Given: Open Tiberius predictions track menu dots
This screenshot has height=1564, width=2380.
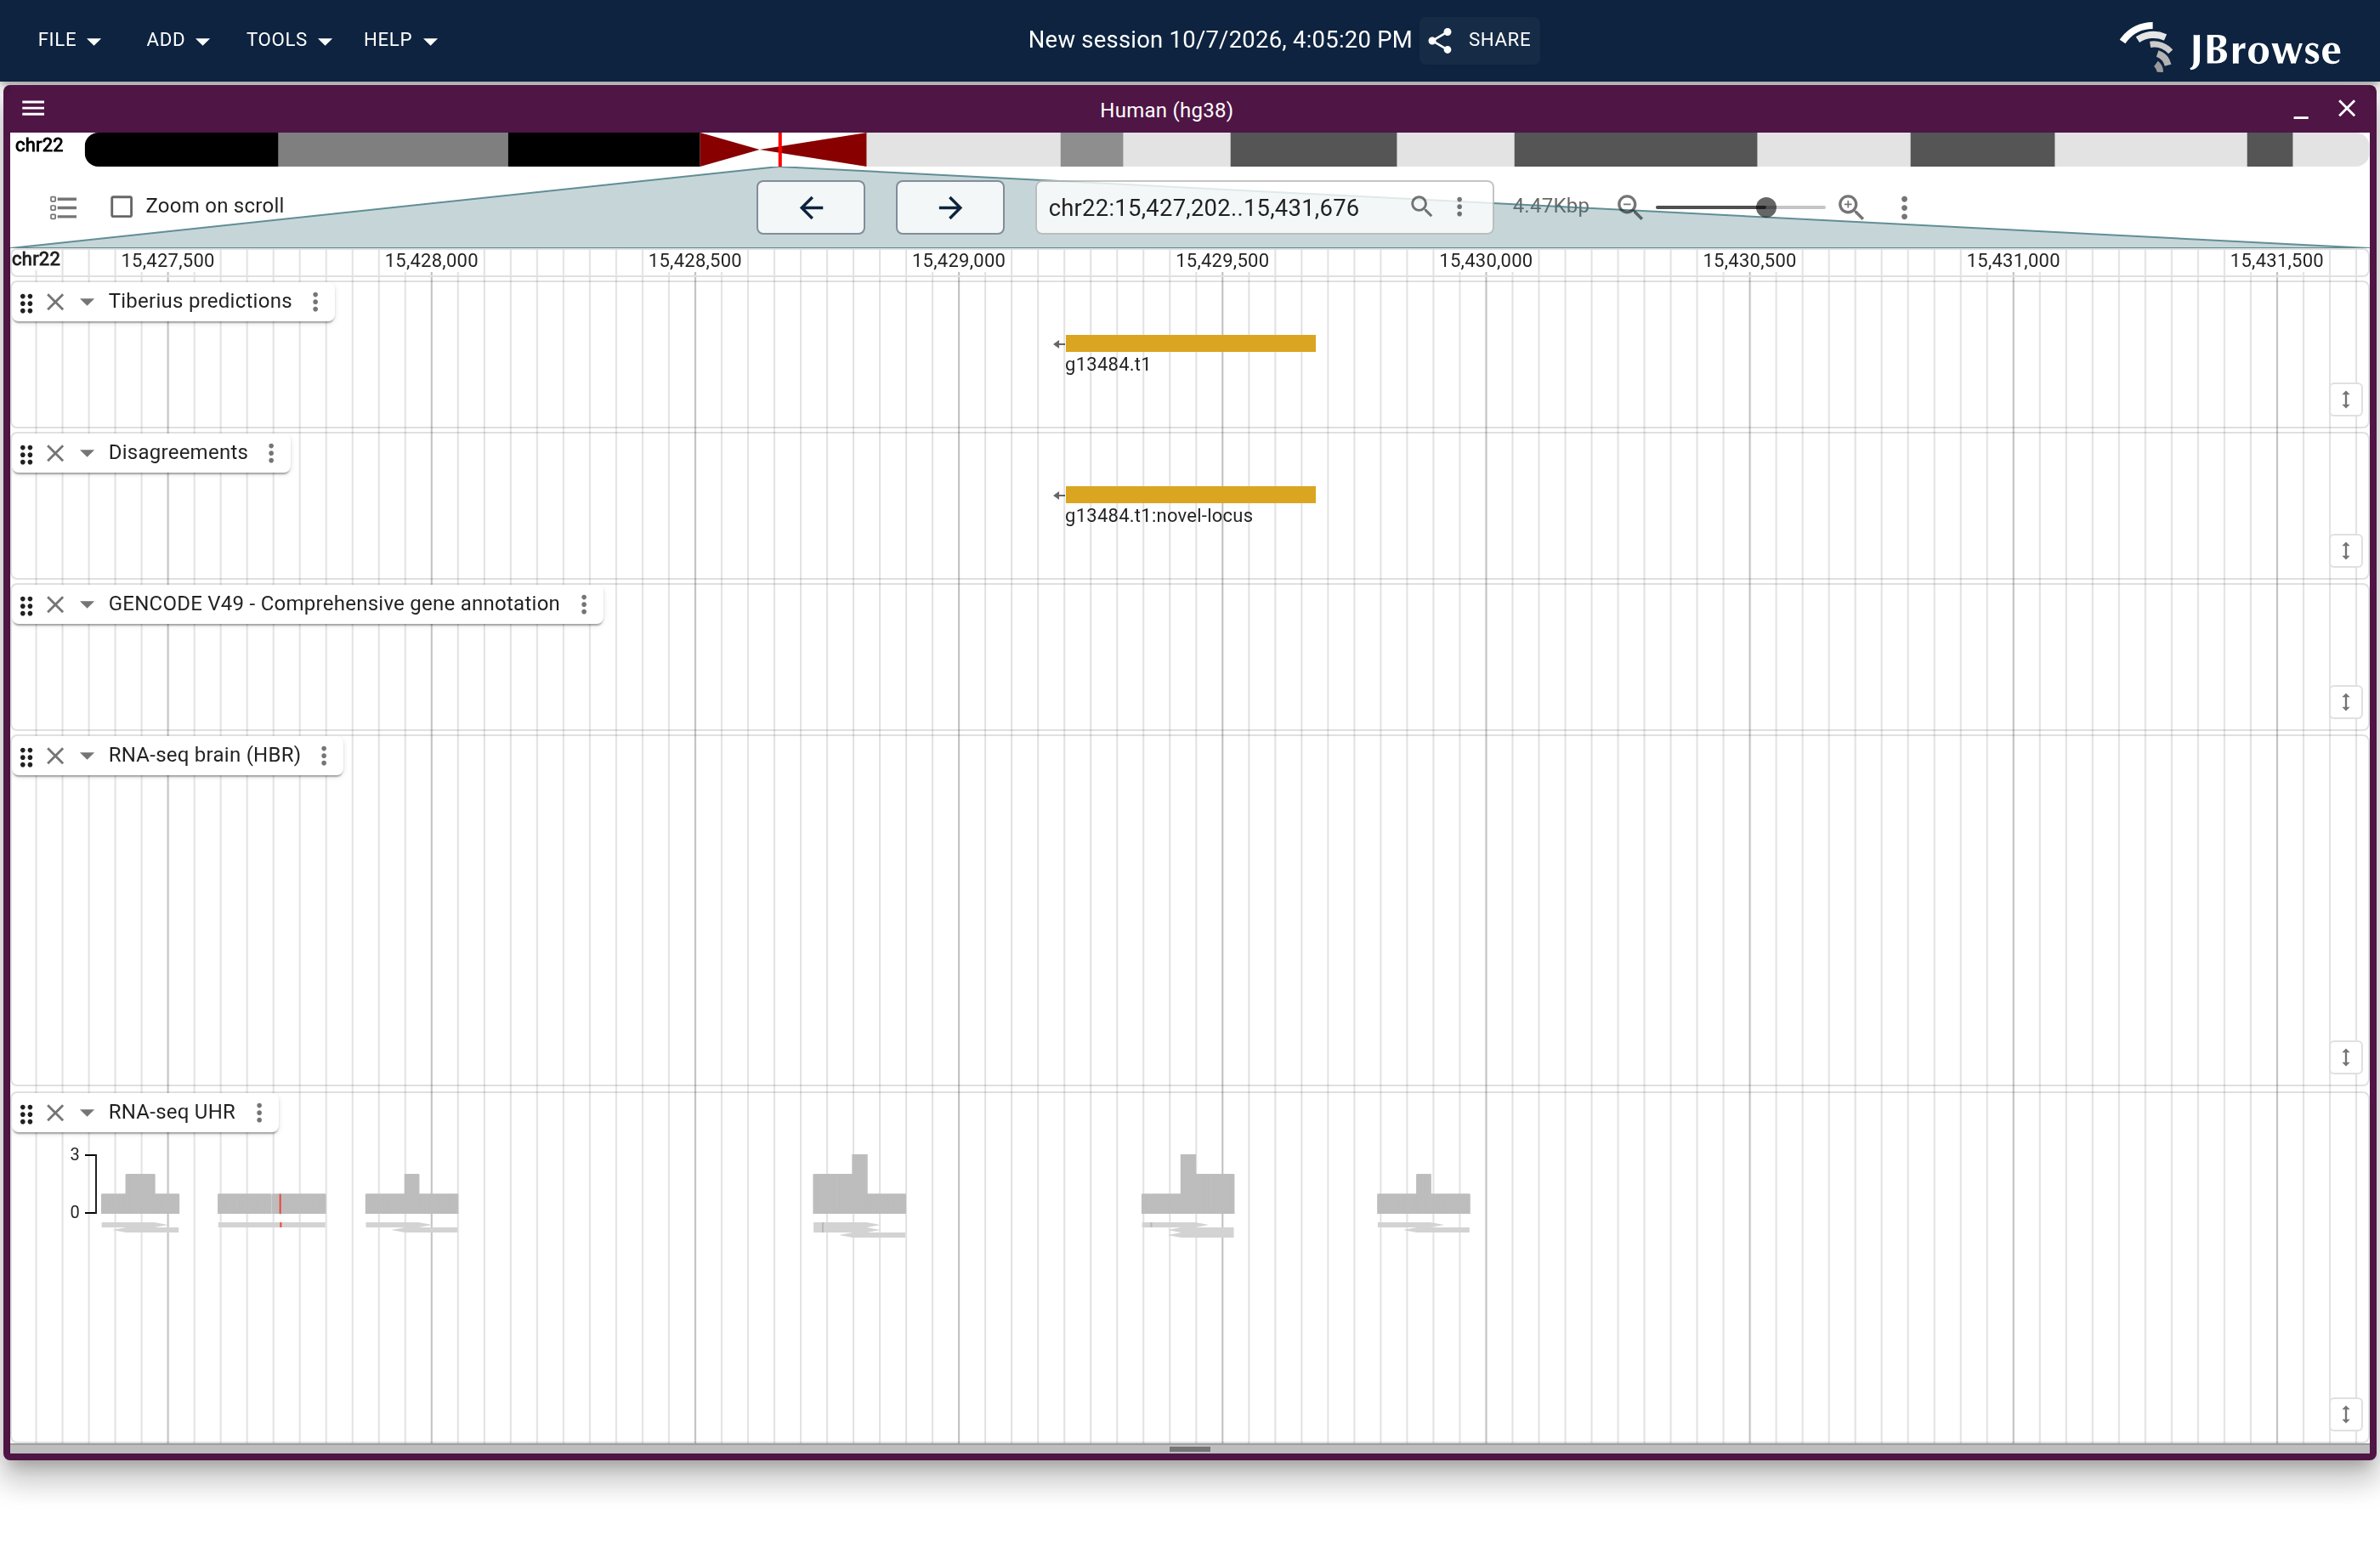Looking at the screenshot, I should [315, 301].
